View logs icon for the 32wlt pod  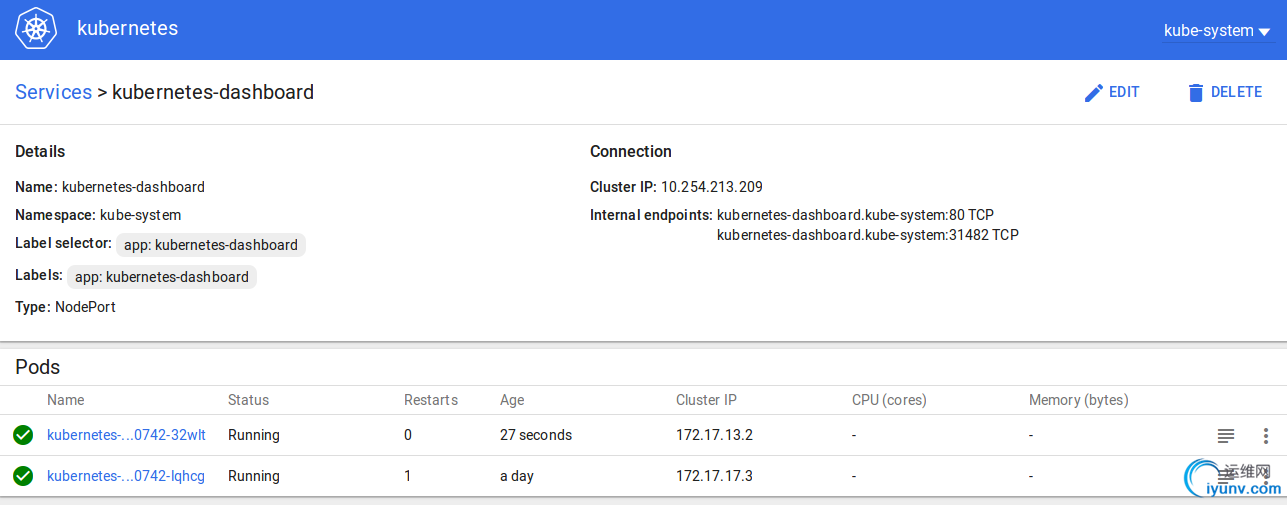1225,435
